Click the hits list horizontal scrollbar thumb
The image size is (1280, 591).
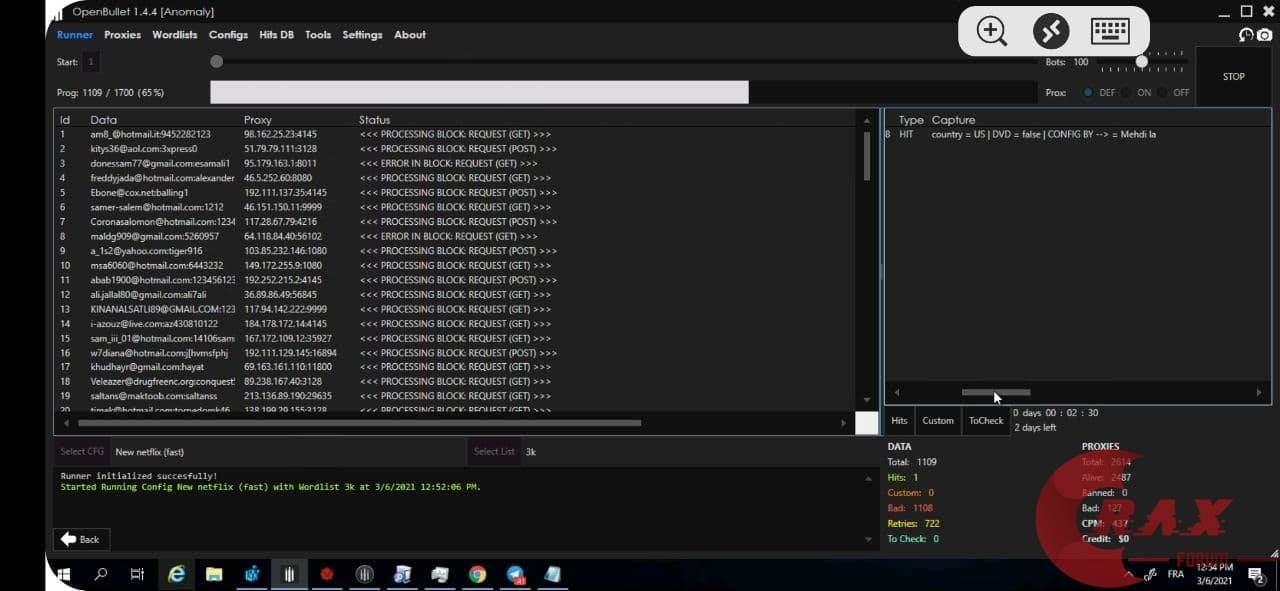996,392
